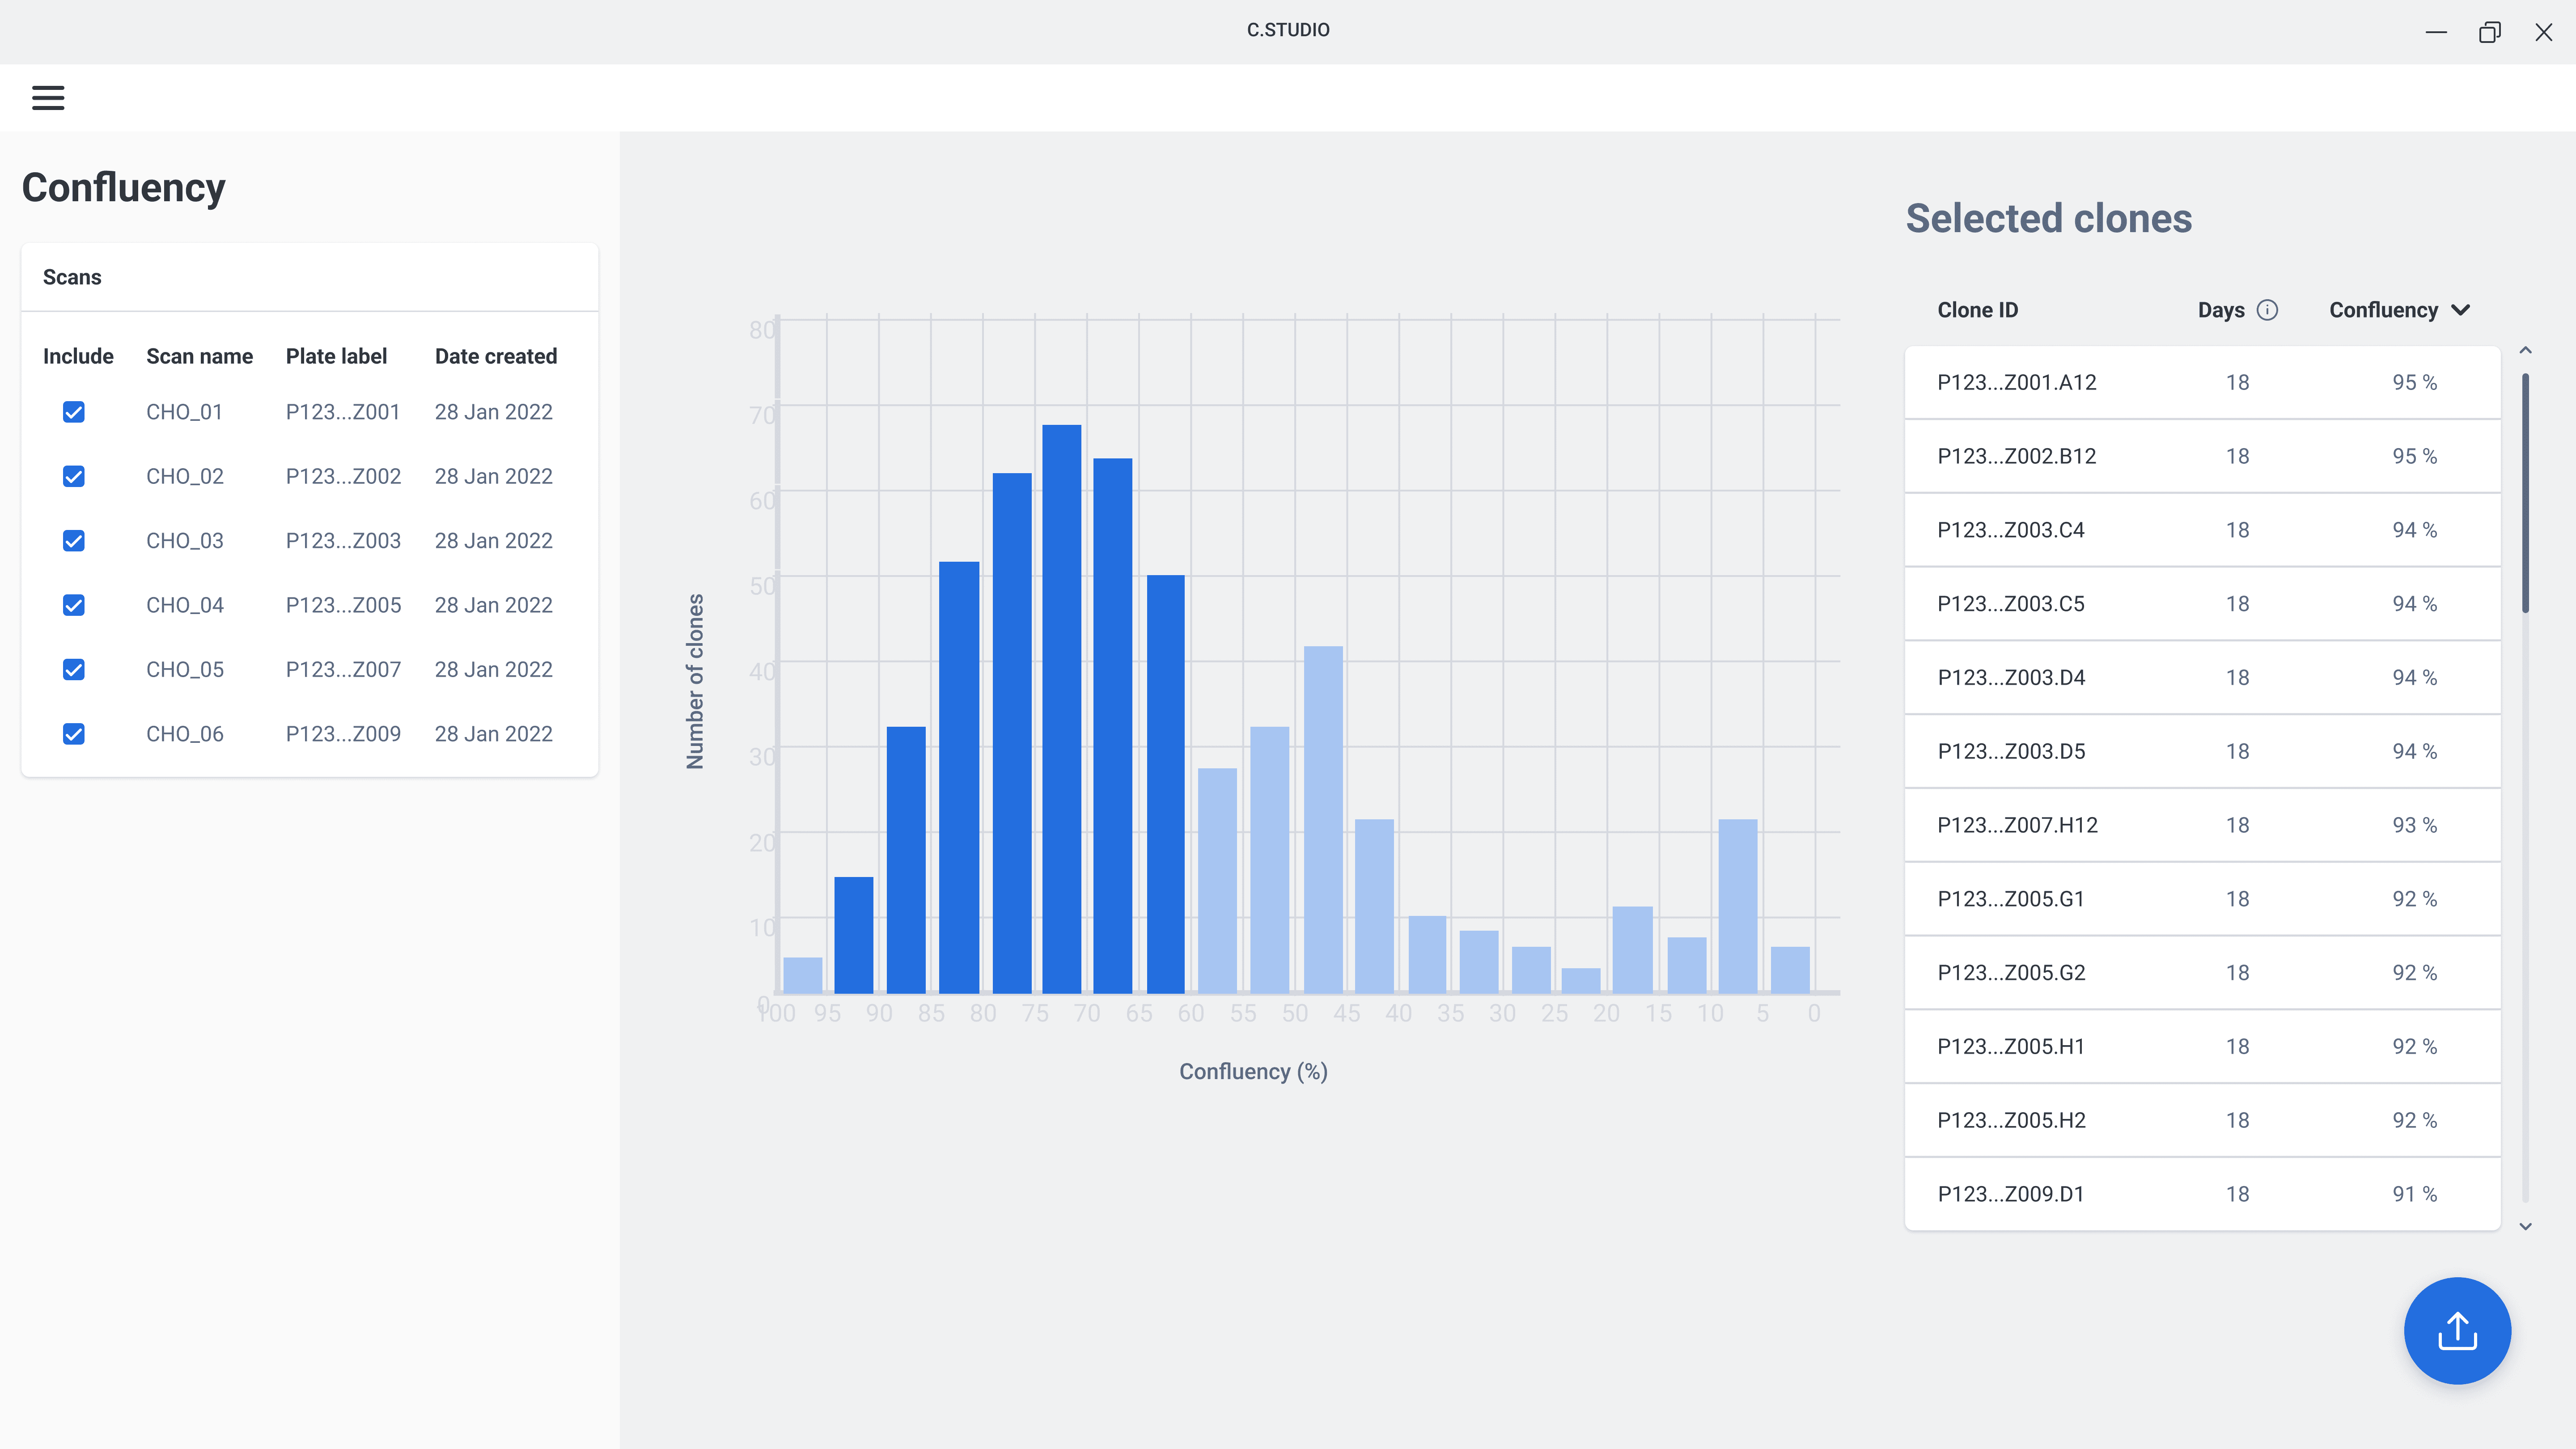Click plate label P123...Z007
The image size is (2576, 1449).
[x=343, y=670]
